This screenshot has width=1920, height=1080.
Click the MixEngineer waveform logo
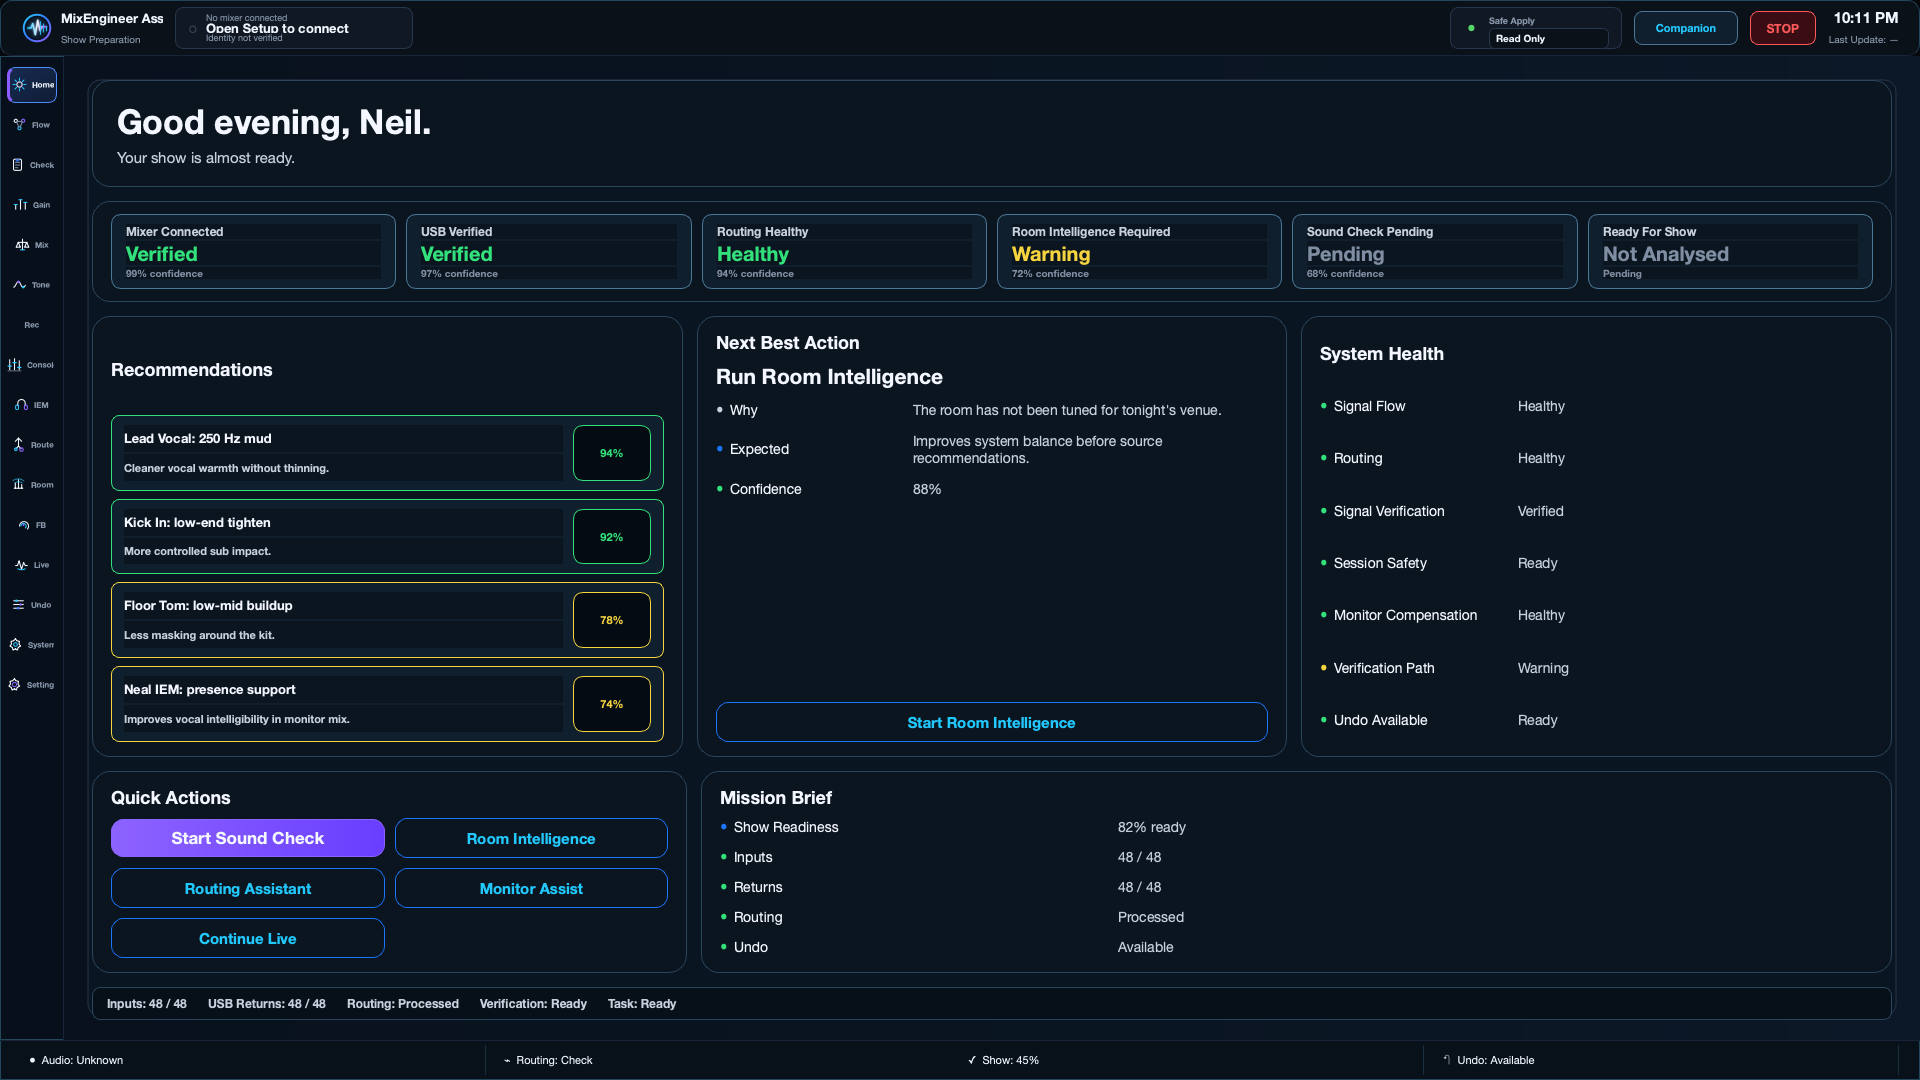click(x=37, y=28)
